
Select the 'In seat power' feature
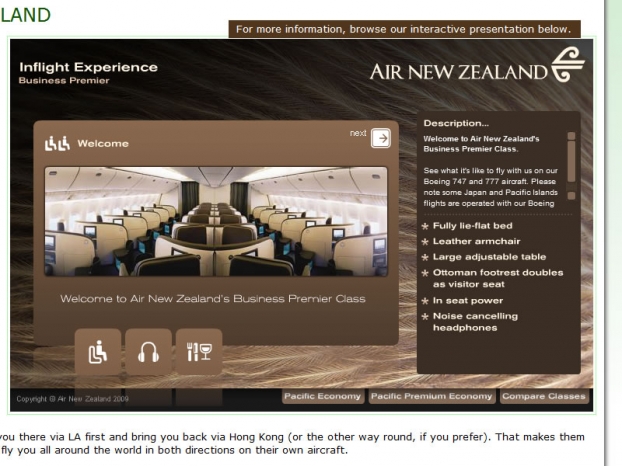[468, 301]
